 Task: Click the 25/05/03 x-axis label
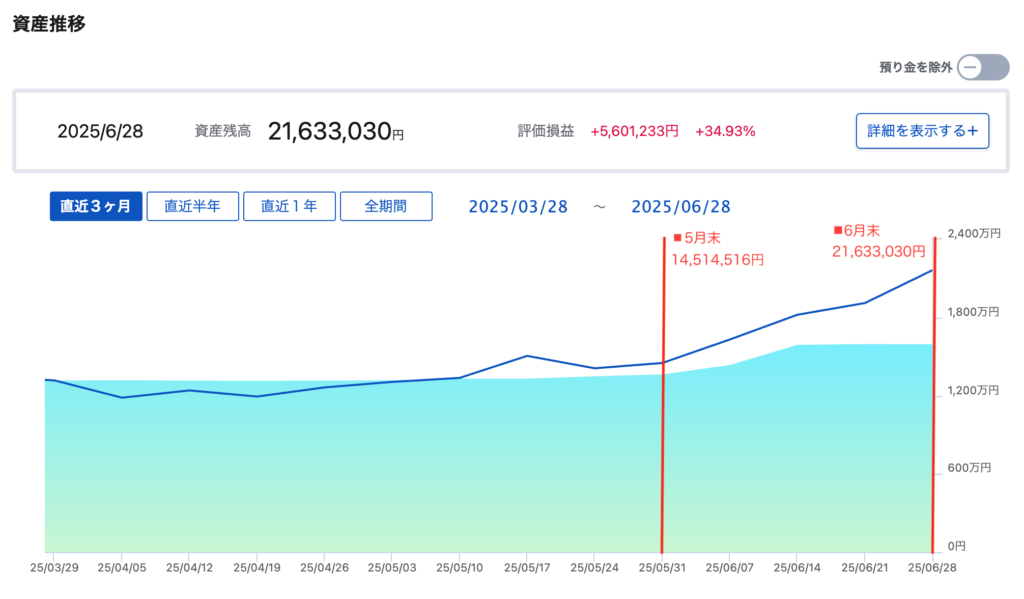(x=392, y=568)
